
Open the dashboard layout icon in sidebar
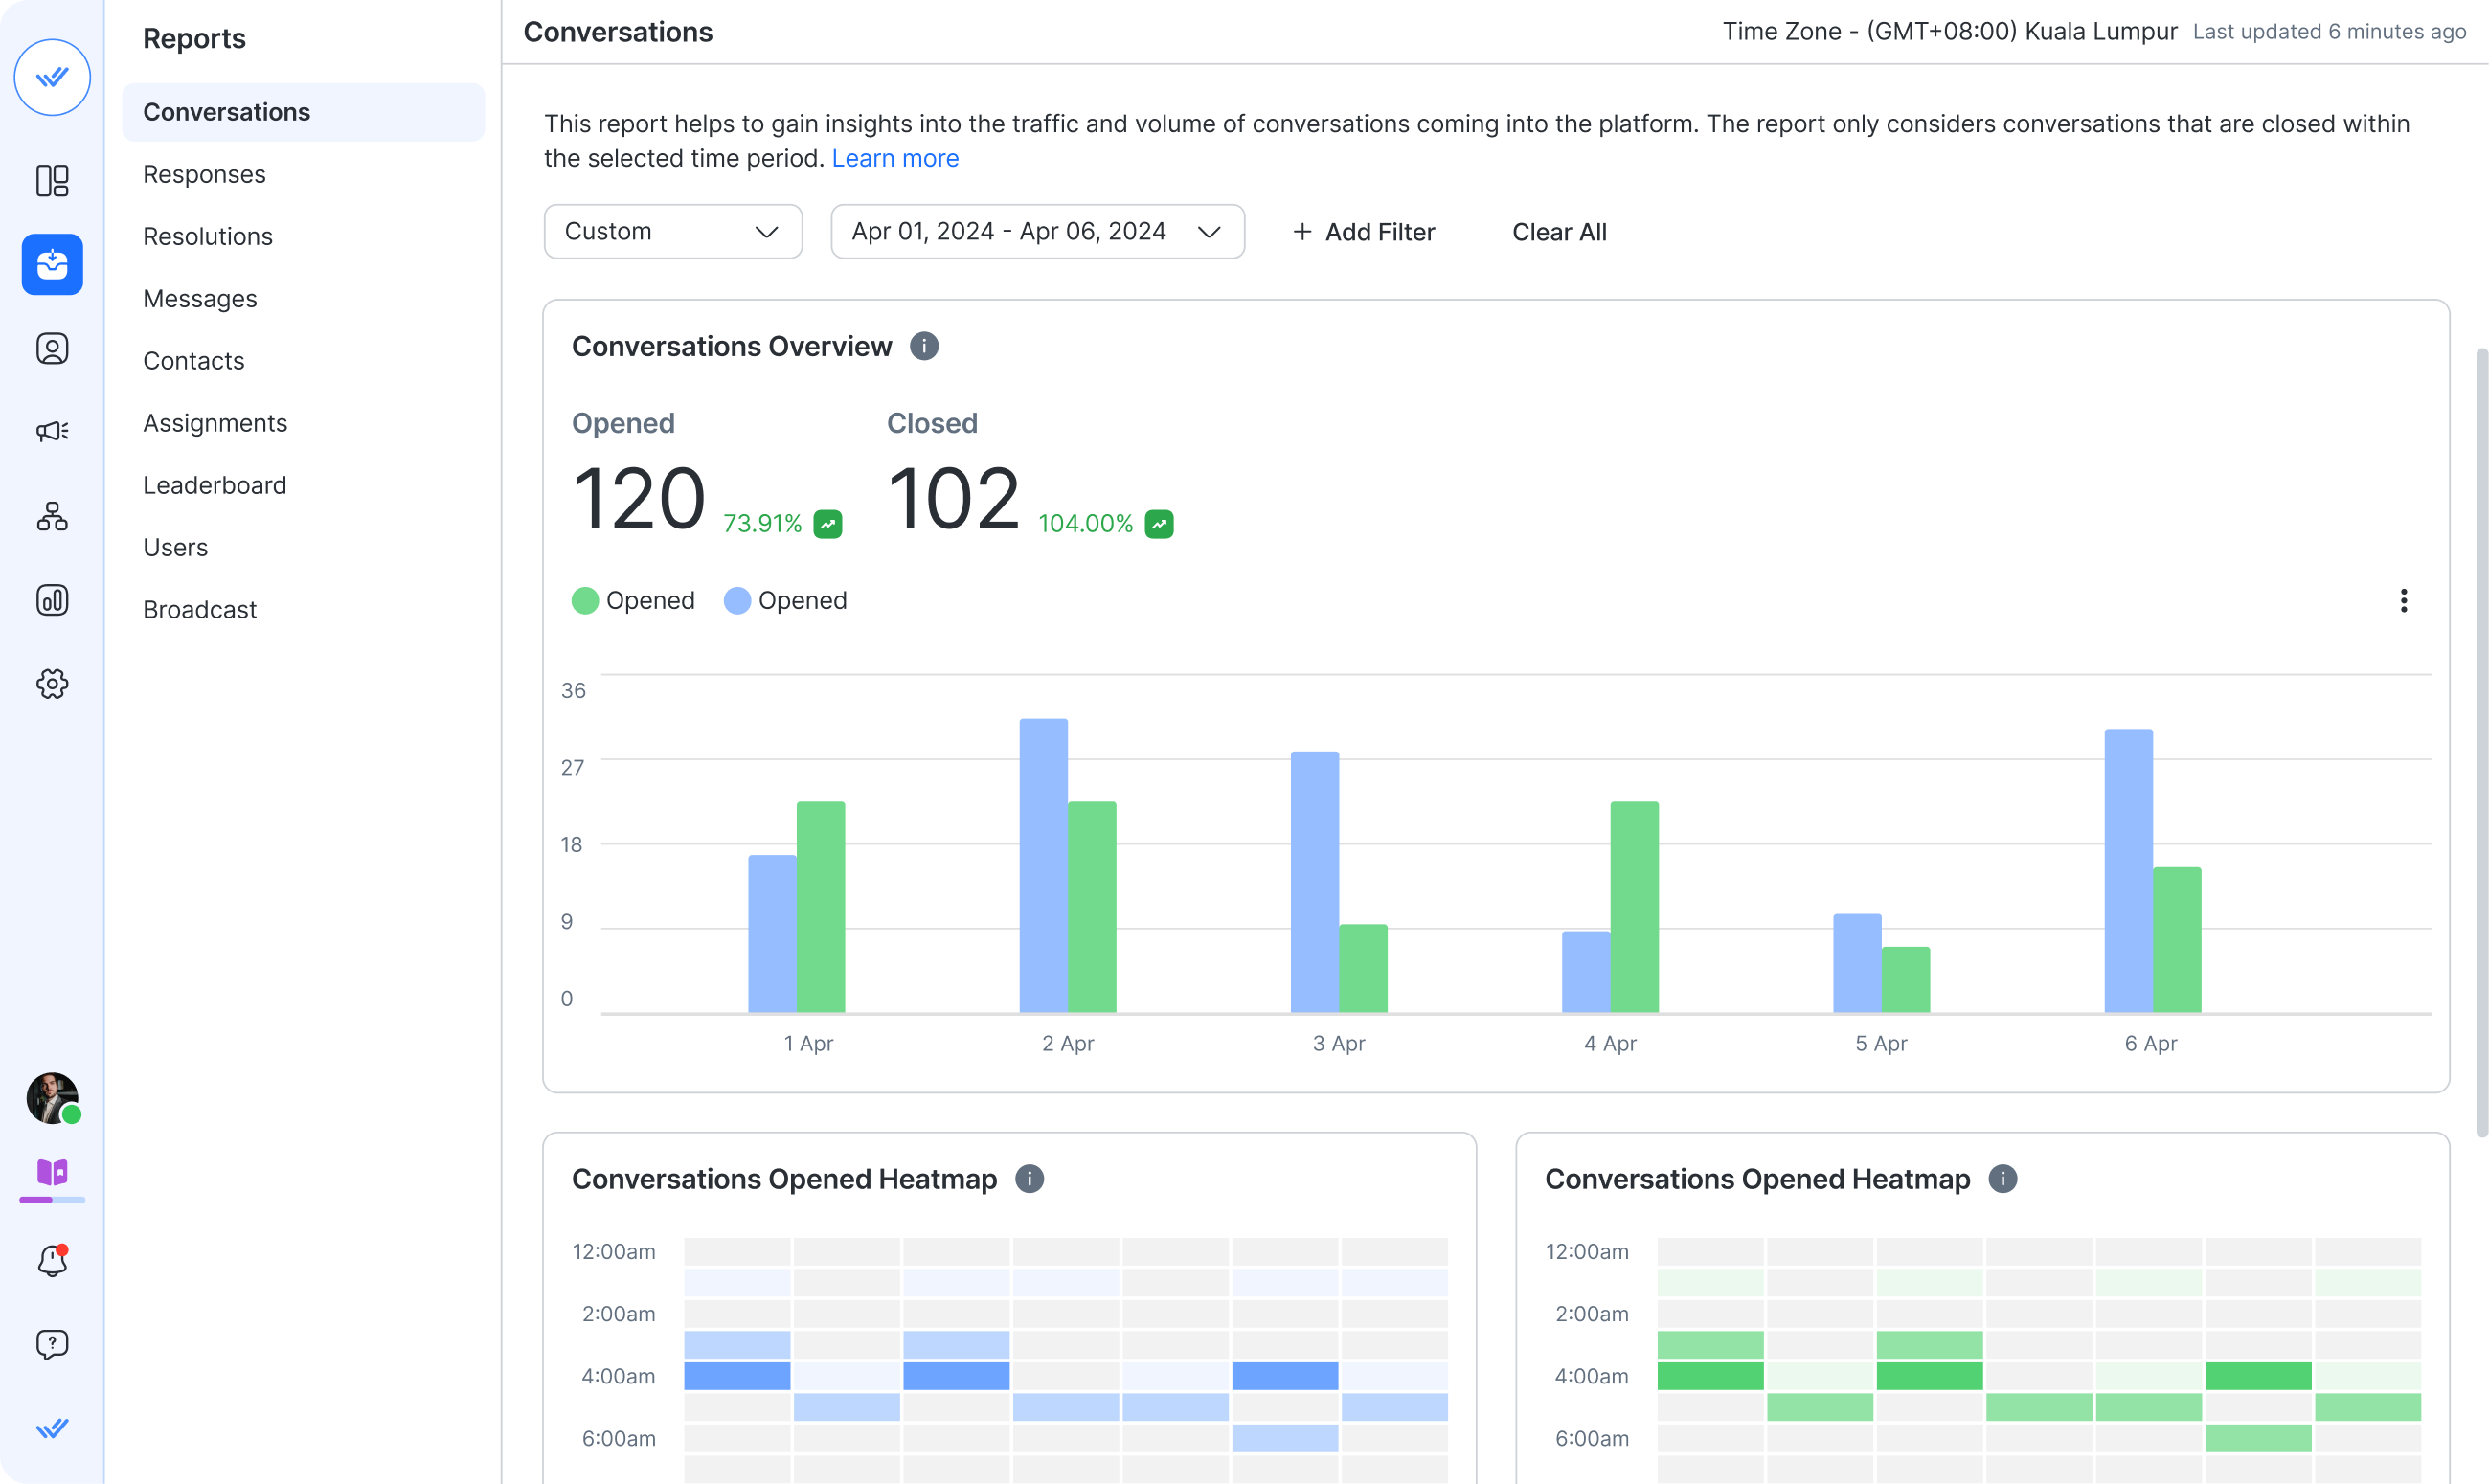[52, 181]
